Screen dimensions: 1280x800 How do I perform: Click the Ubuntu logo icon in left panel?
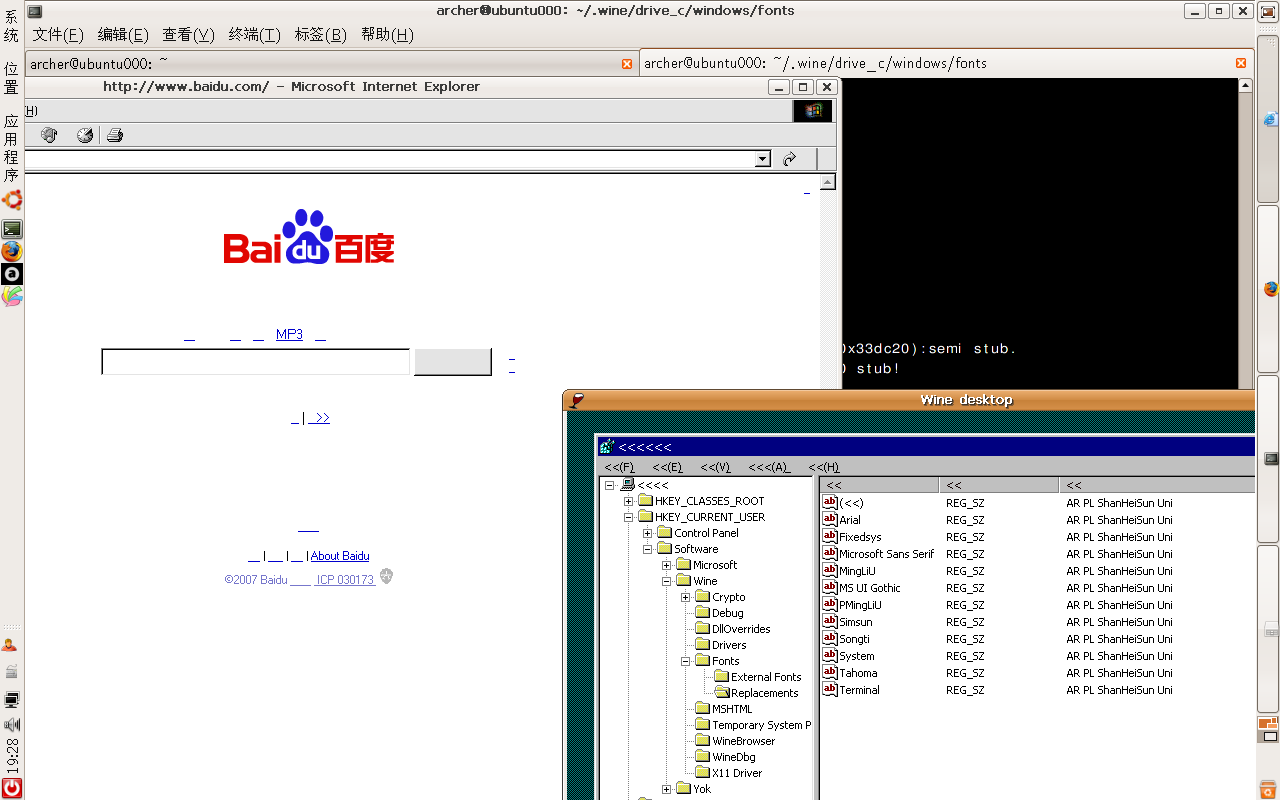[x=12, y=200]
